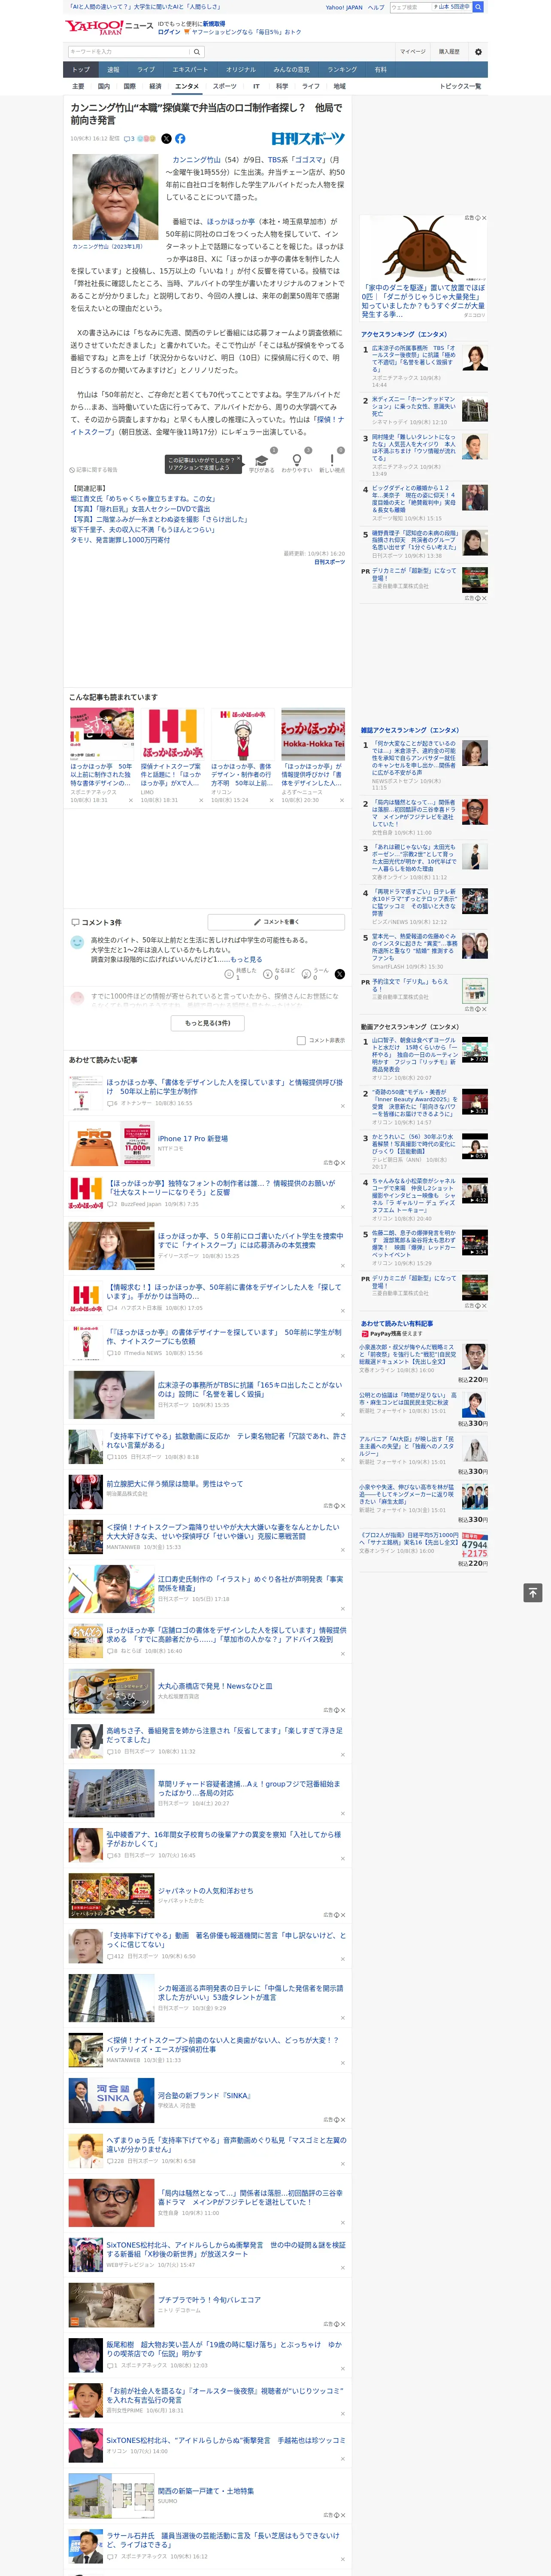Open the 関西の新築一戸建て・土地特集 ad
This screenshot has width=551, height=2576.
coord(205,2491)
